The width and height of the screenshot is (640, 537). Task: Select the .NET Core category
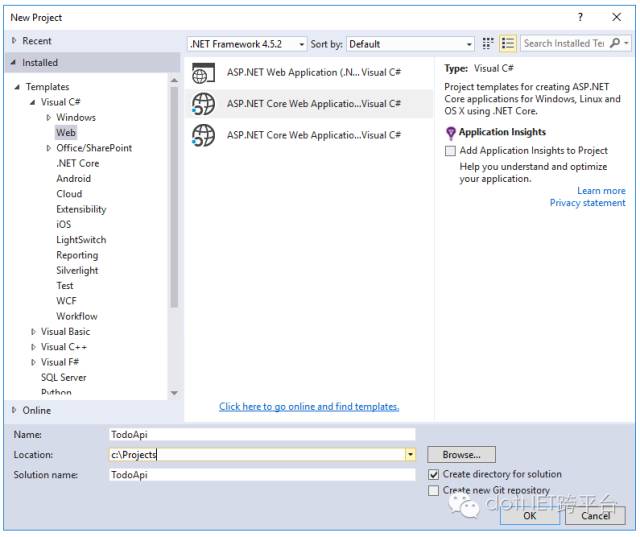(x=78, y=163)
